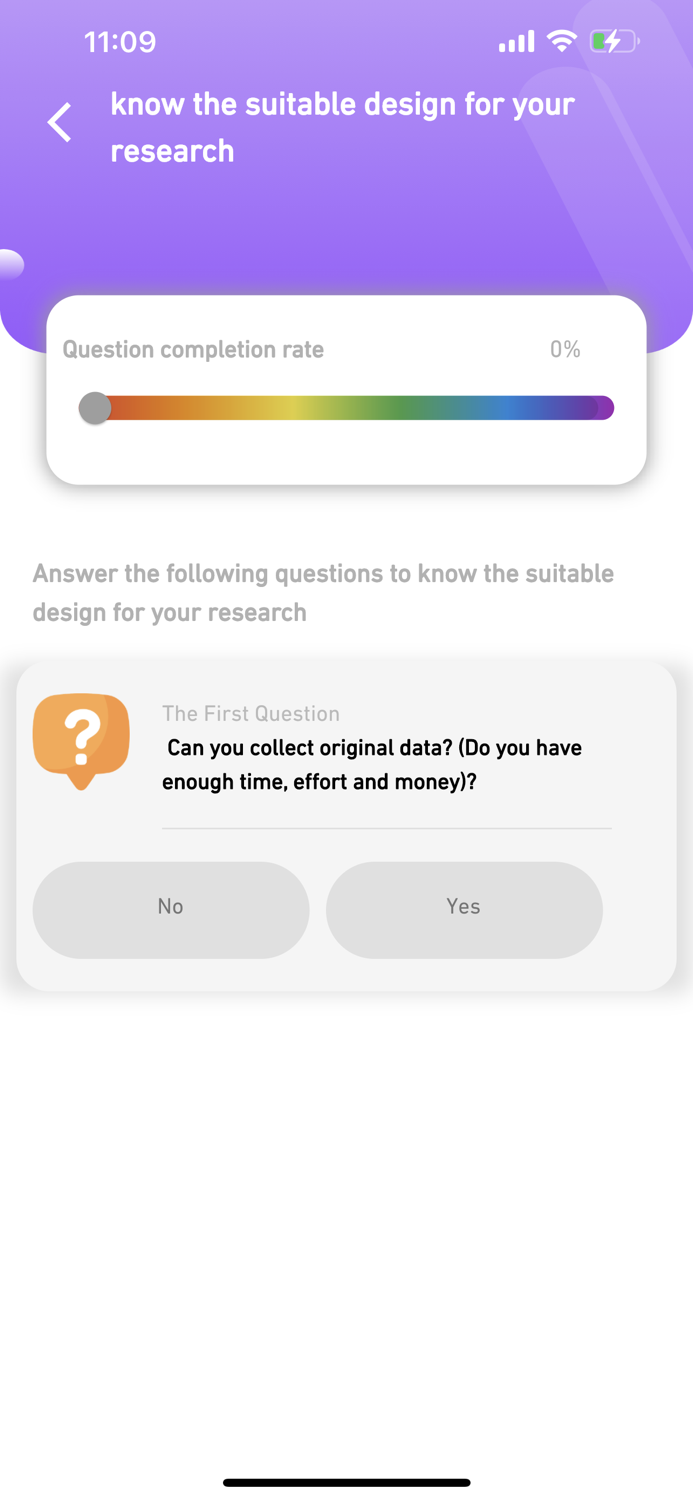
Task: Collapse the completion rate panel
Action: pyautogui.click(x=346, y=388)
